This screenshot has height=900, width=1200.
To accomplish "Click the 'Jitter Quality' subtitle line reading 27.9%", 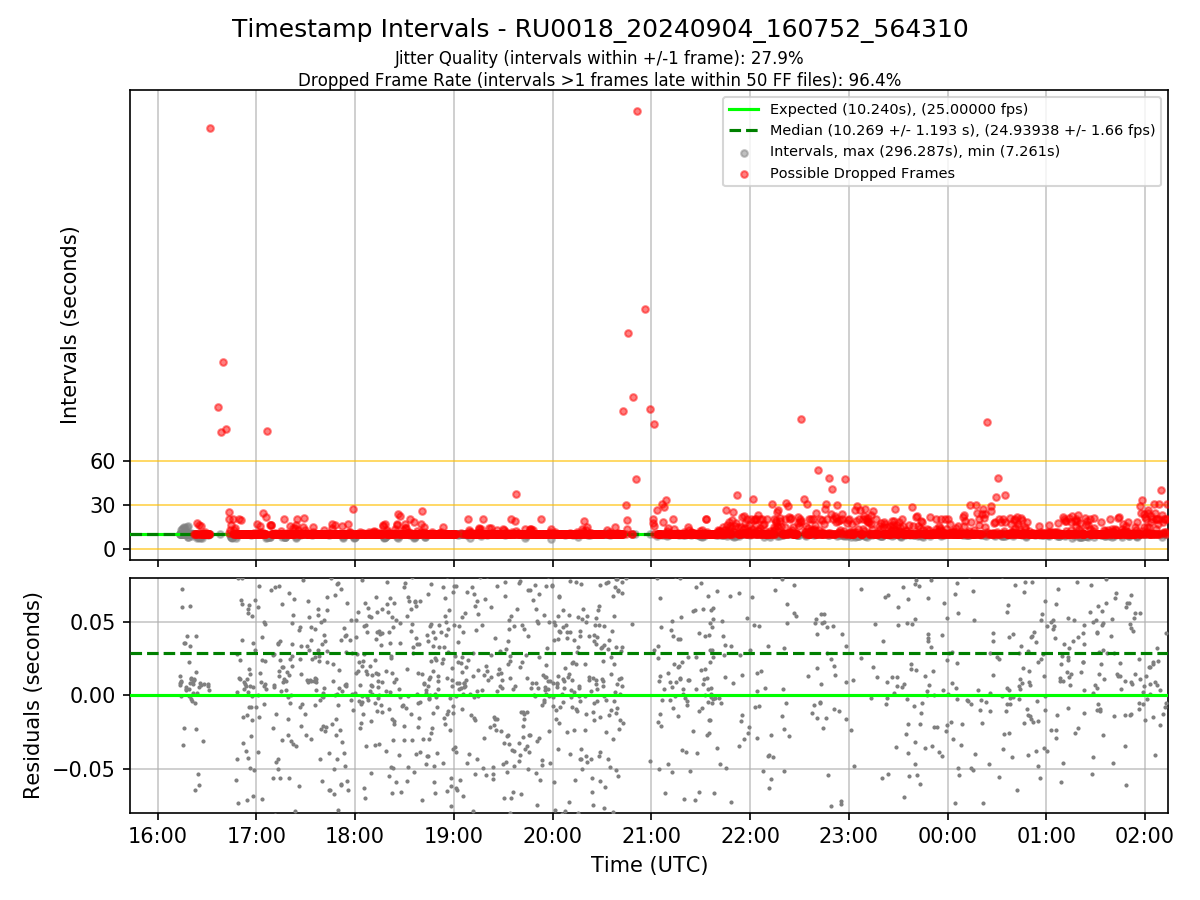I will [599, 58].
